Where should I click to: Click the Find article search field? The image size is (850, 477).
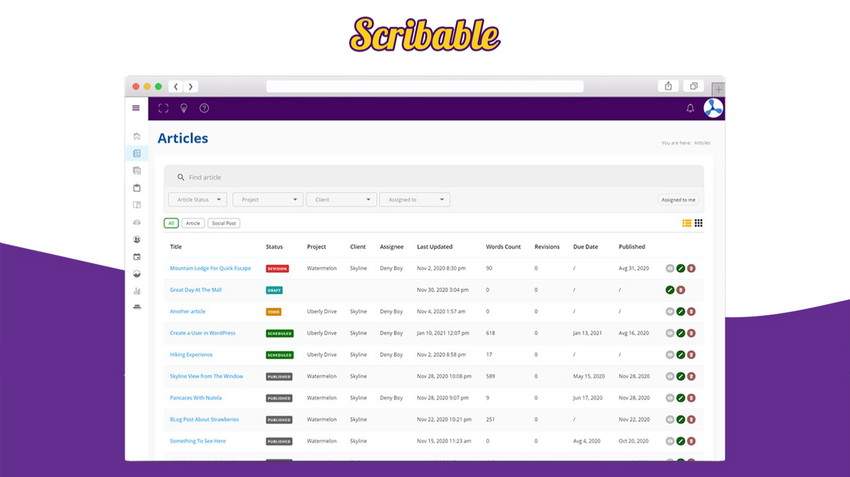pos(434,177)
